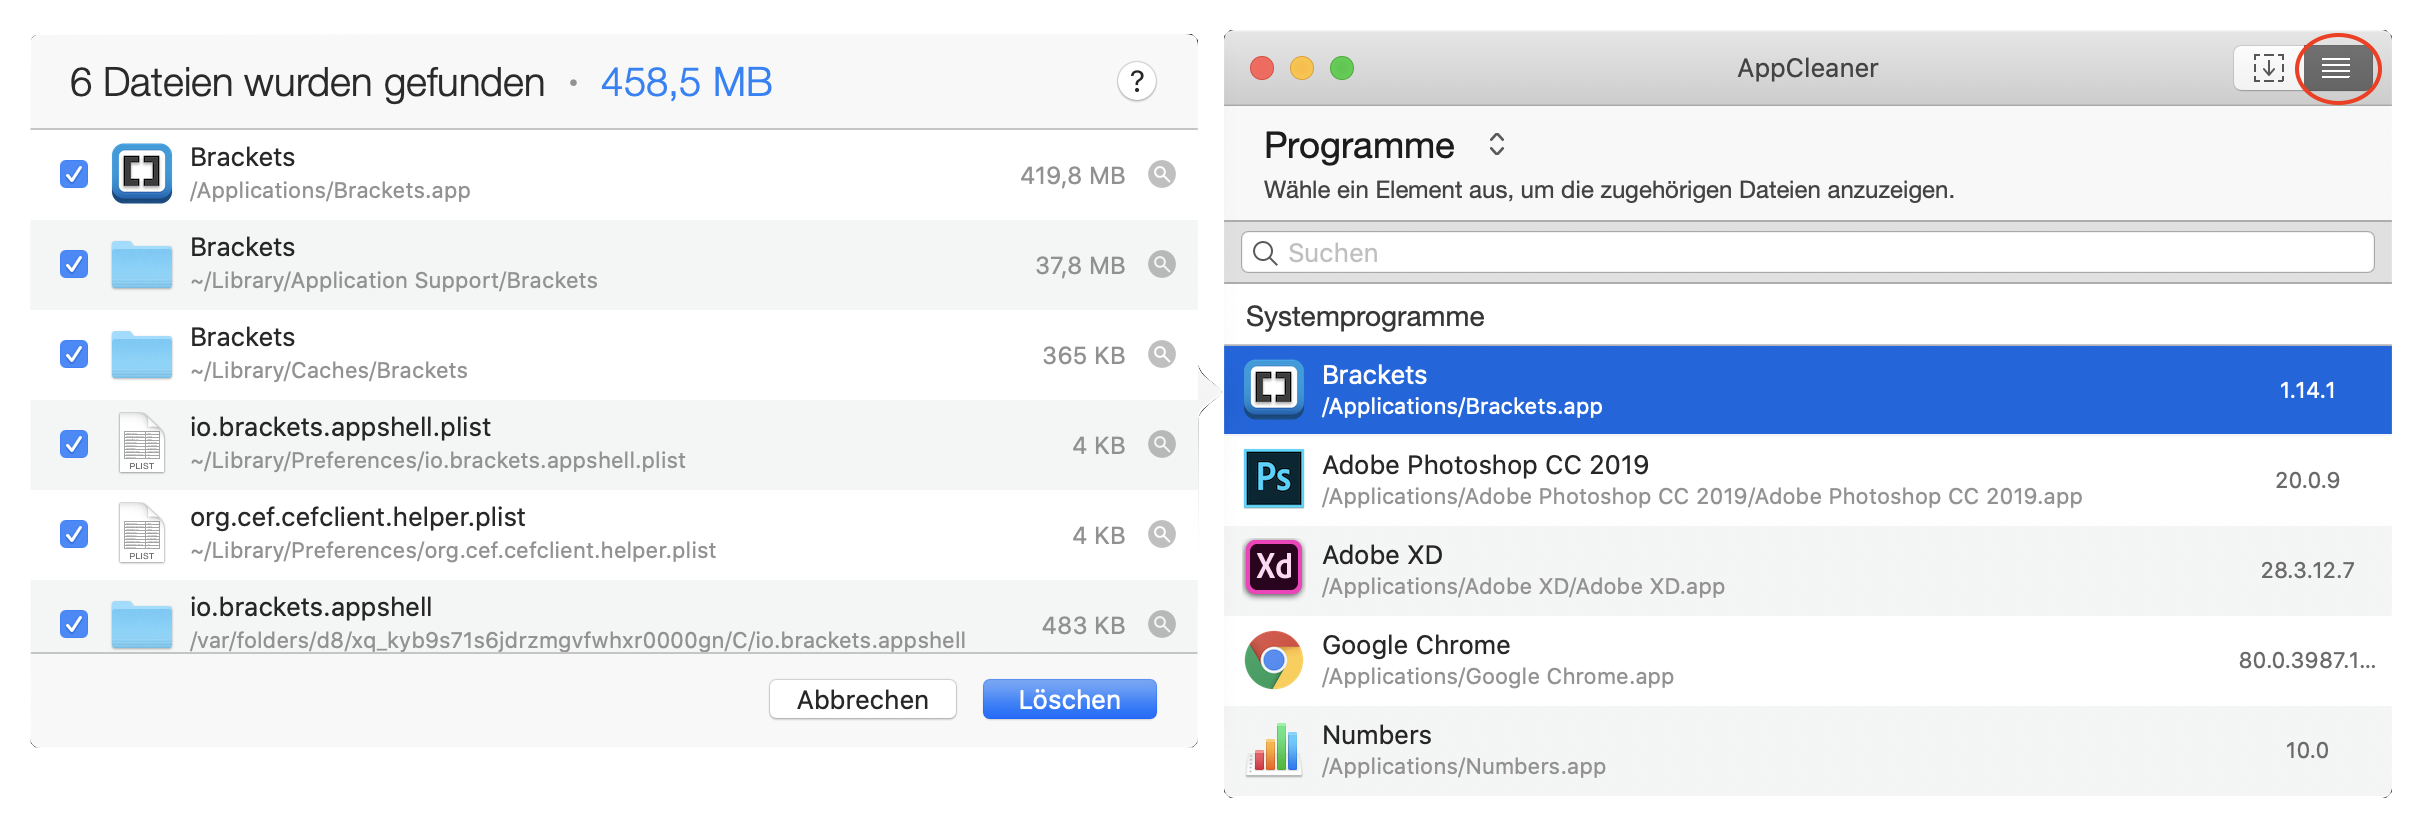Open the application list view icon
Image resolution: width=2422 pixels, height=832 pixels.
point(2336,68)
